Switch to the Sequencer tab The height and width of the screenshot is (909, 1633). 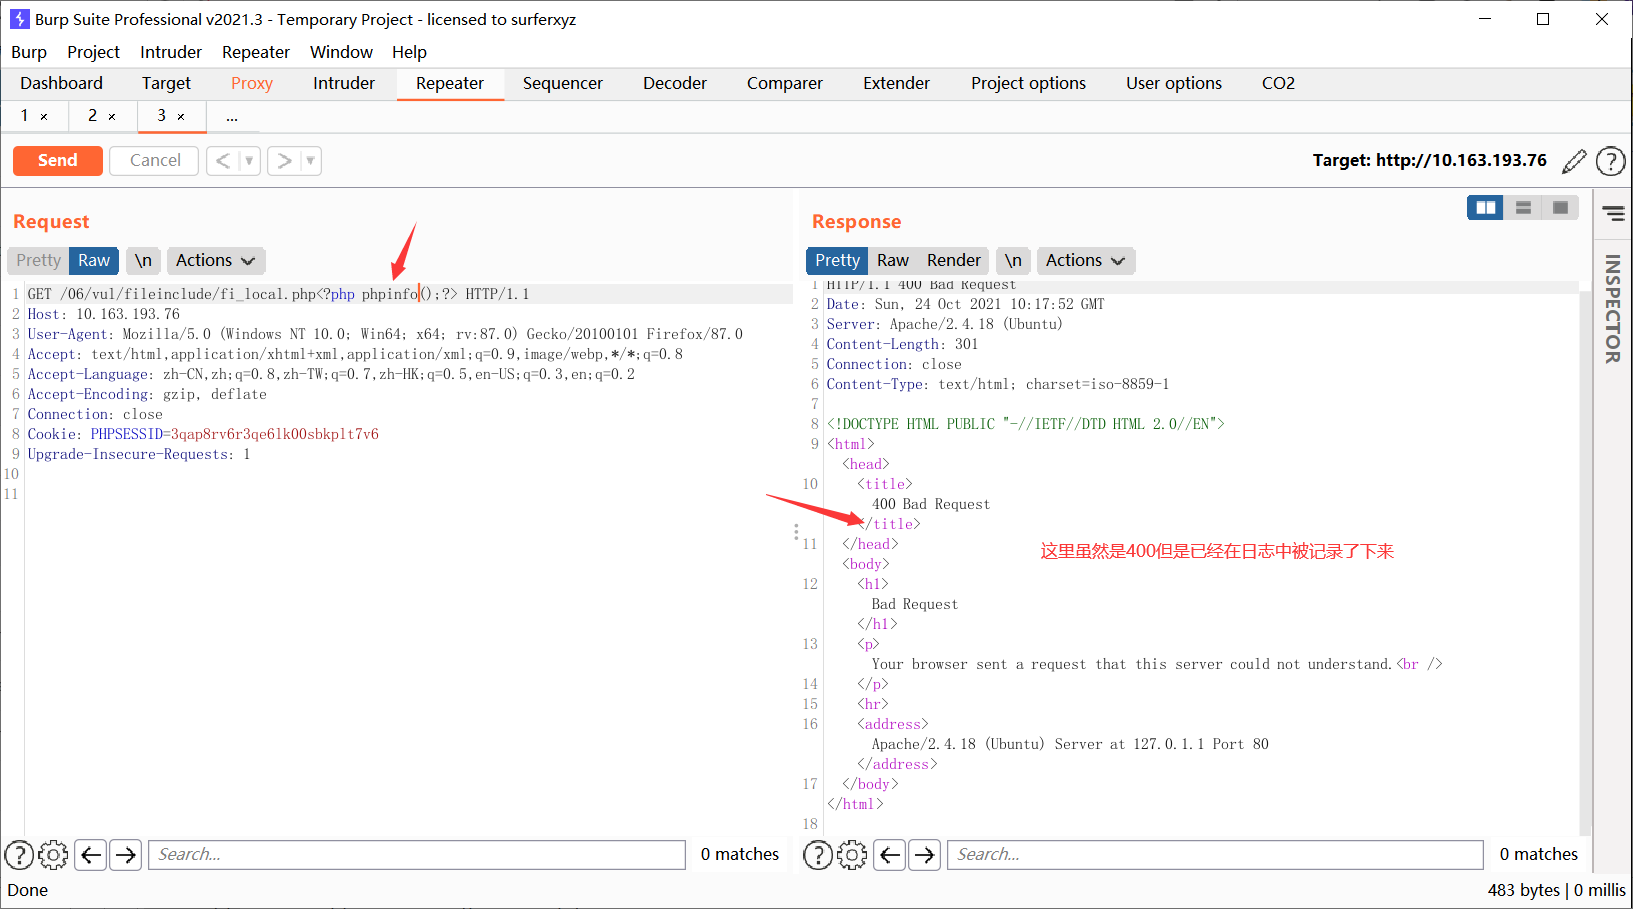[x=563, y=84]
